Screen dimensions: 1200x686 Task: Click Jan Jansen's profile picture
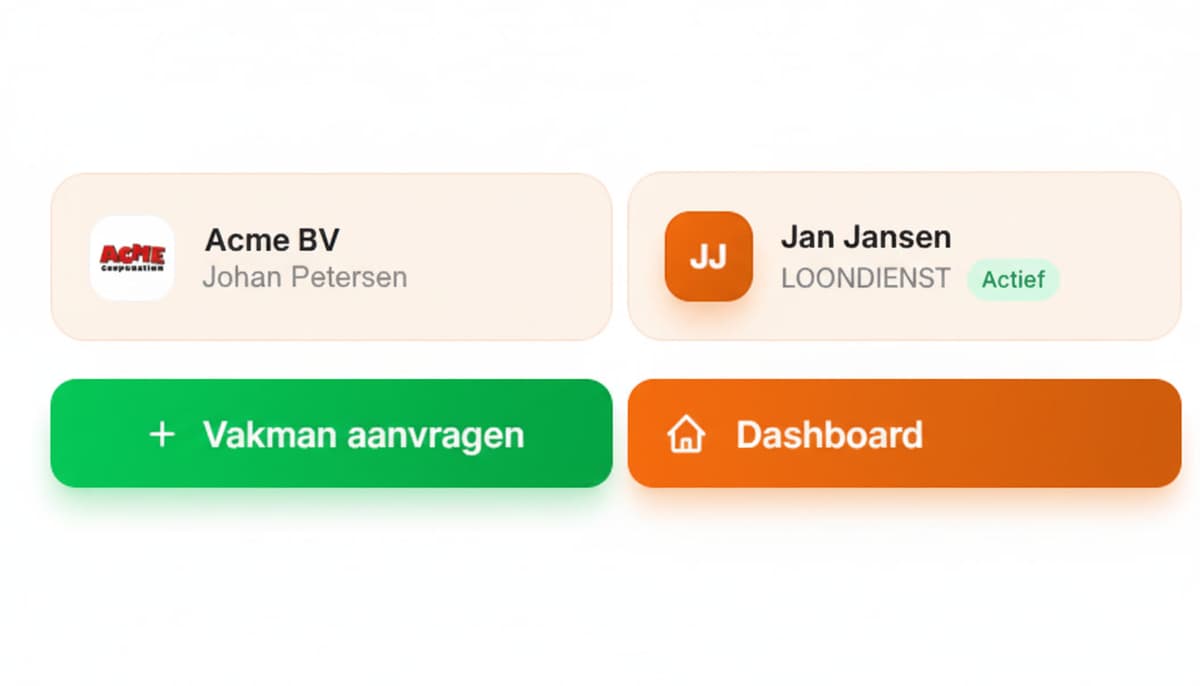[708, 257]
